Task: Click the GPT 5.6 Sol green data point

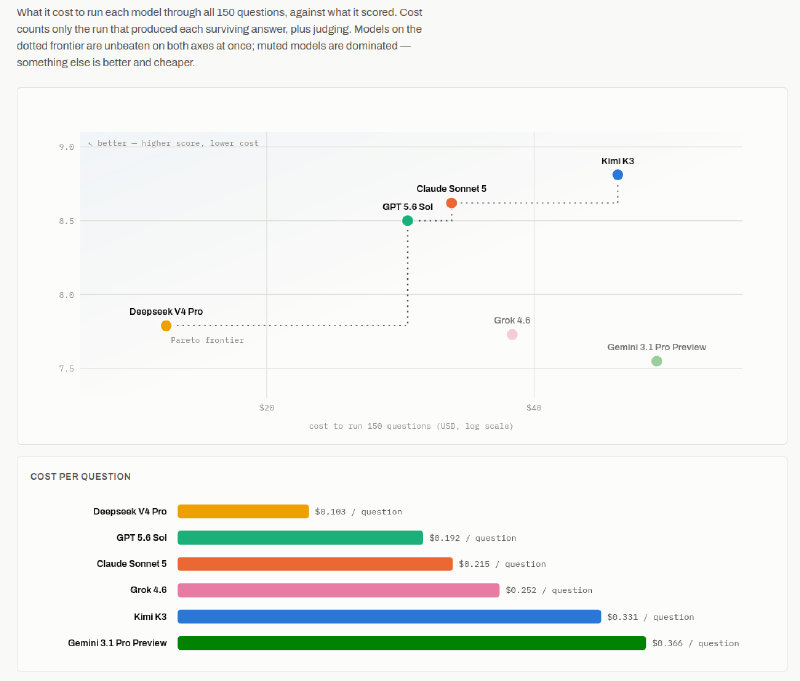Action: [x=407, y=221]
